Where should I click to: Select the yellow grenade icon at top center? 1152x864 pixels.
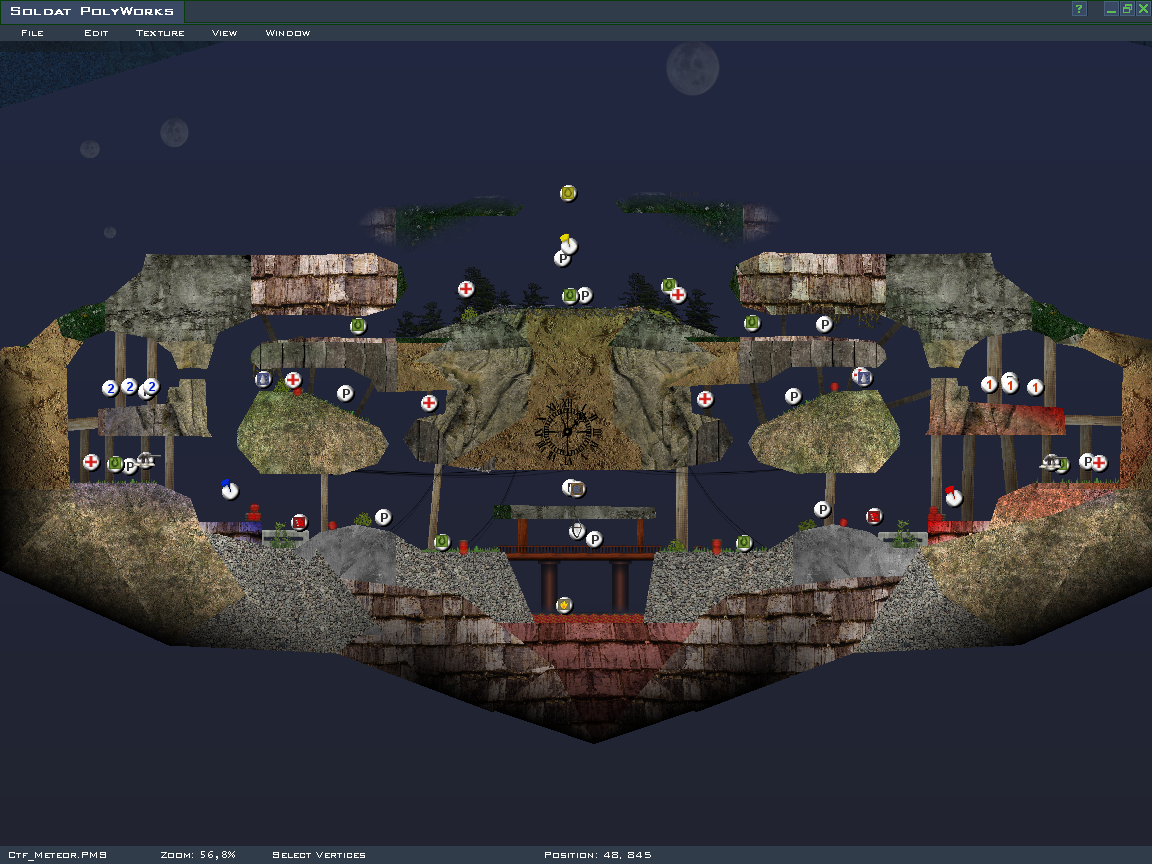[568, 193]
